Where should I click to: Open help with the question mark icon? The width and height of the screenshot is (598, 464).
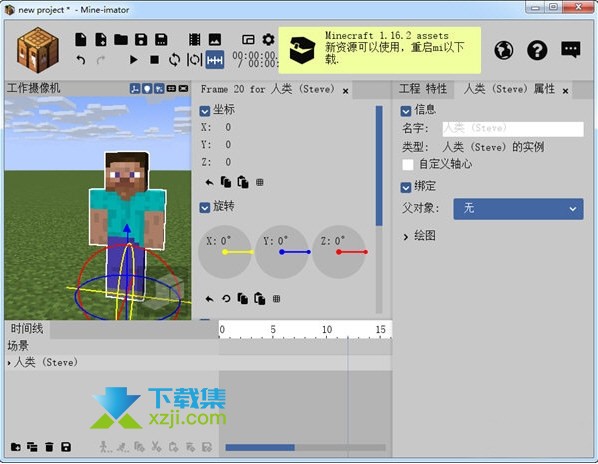(537, 50)
